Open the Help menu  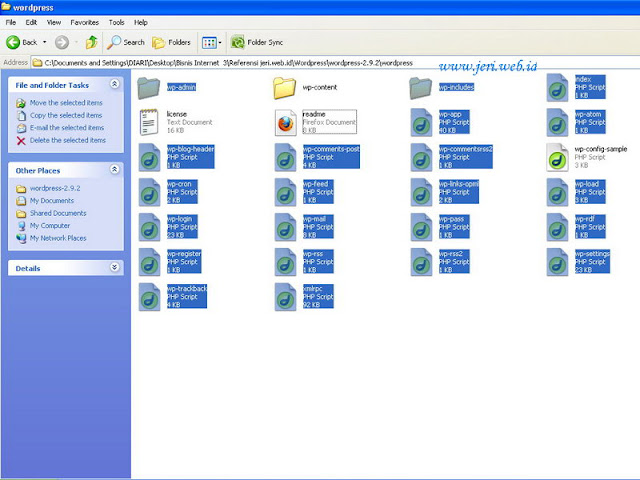click(141, 22)
